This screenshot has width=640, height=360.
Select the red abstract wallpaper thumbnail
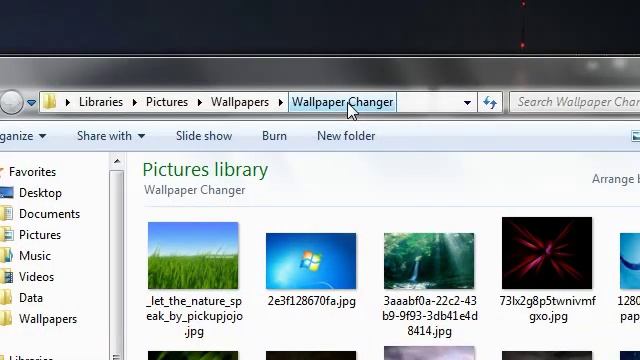coord(547,253)
